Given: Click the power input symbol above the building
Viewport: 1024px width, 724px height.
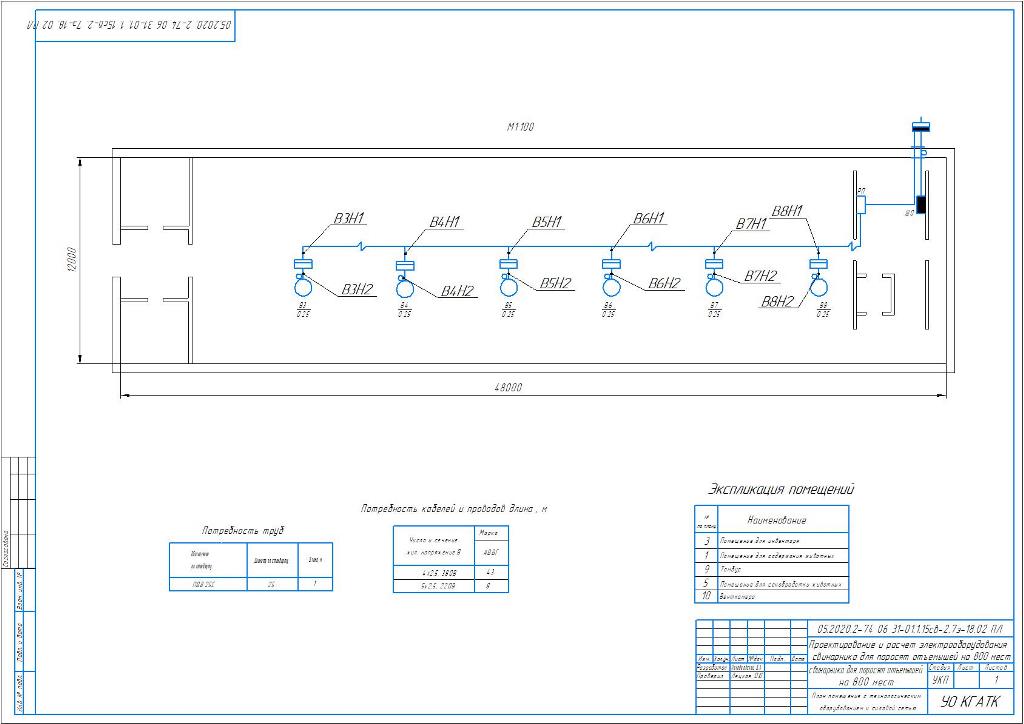Looking at the screenshot, I should [921, 127].
